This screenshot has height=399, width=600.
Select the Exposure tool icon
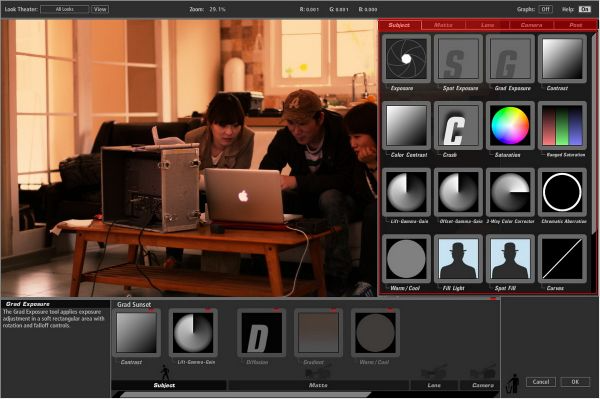(x=406, y=59)
